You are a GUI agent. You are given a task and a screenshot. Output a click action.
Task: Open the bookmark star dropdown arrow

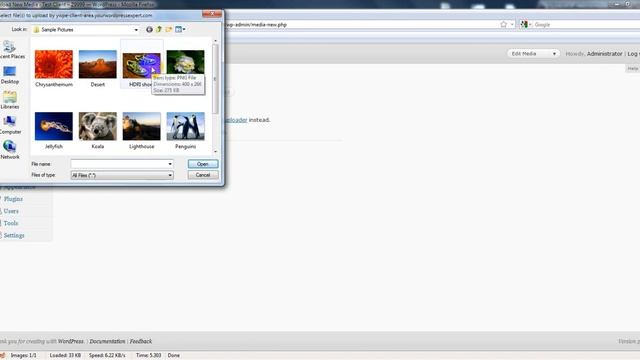click(x=512, y=24)
